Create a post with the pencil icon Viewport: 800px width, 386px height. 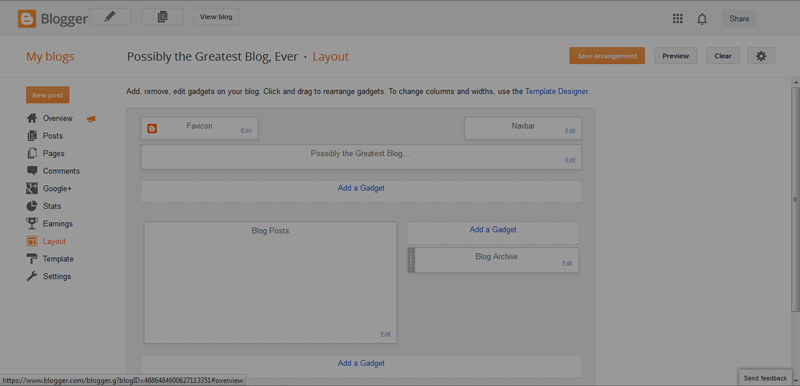(110, 17)
